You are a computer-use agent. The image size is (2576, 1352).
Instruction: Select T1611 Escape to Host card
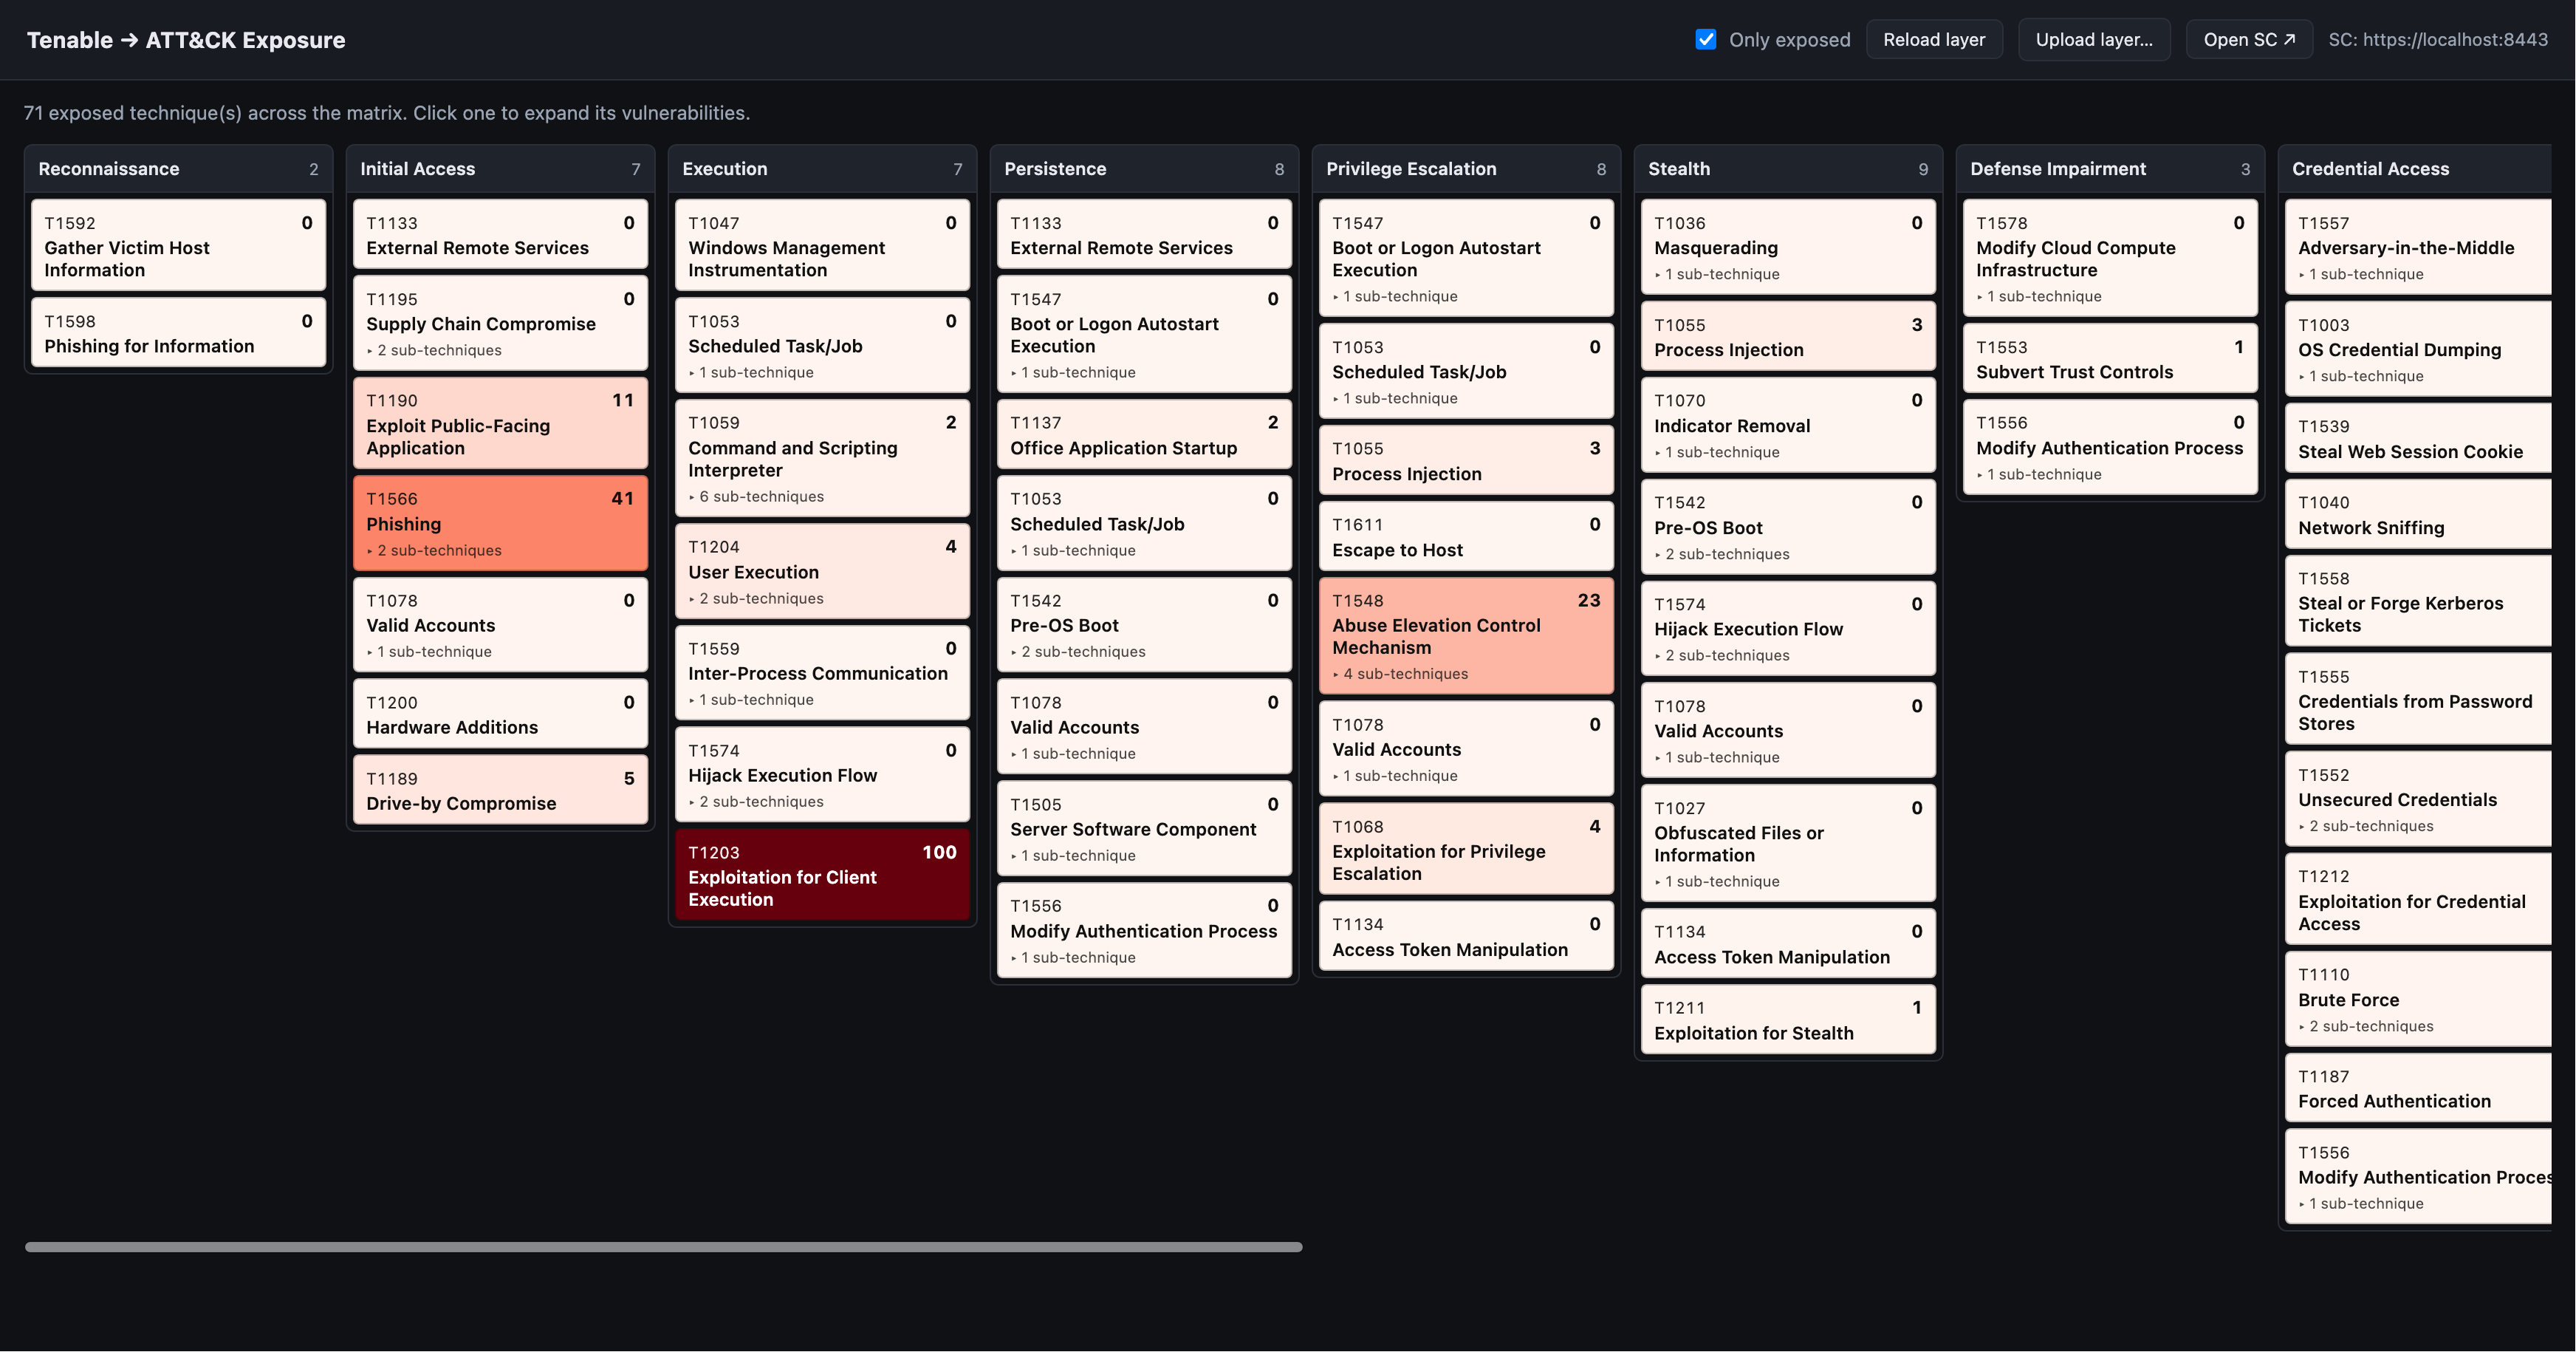click(x=1466, y=536)
